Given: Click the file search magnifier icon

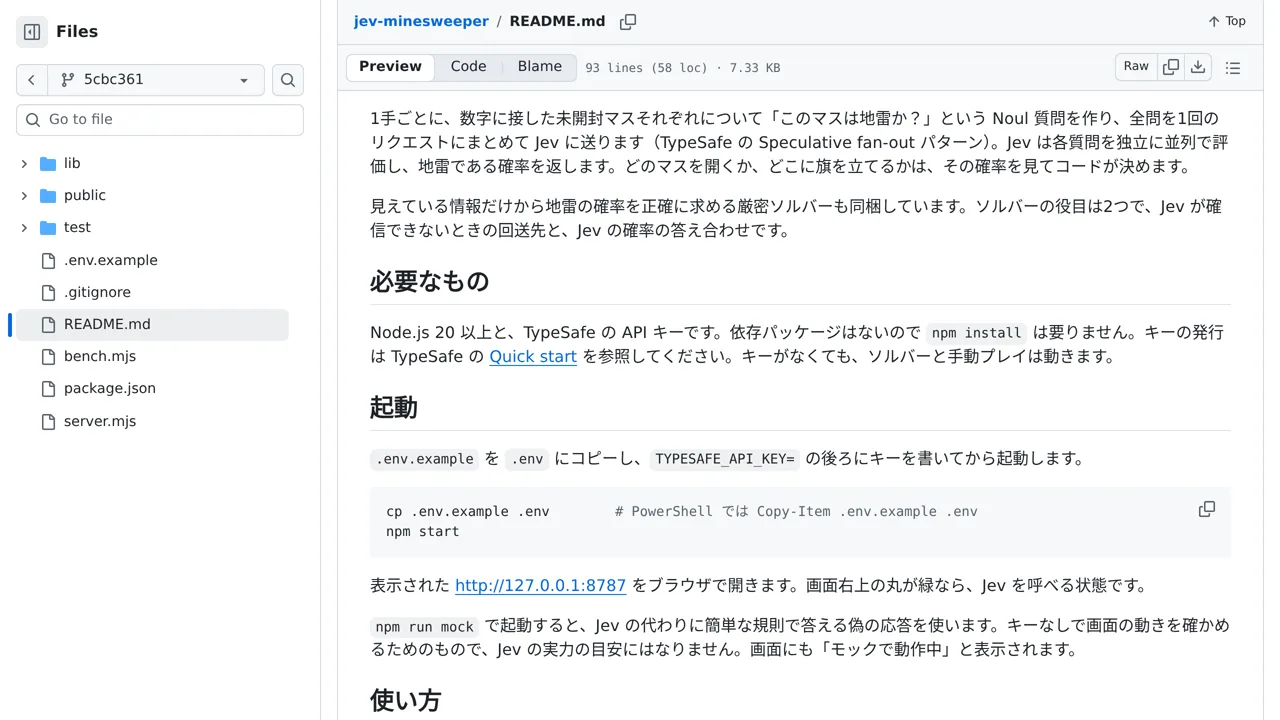Looking at the screenshot, I should 288,80.
